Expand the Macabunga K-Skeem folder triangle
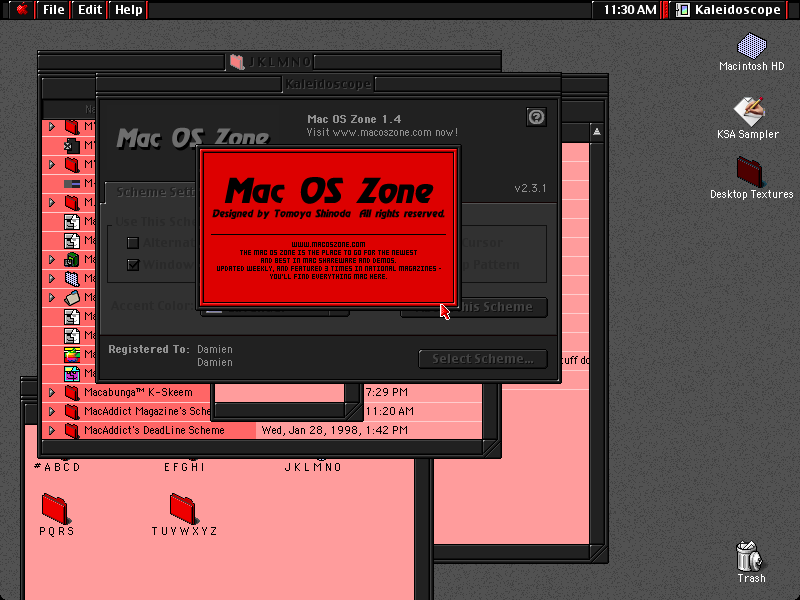 click(52, 392)
